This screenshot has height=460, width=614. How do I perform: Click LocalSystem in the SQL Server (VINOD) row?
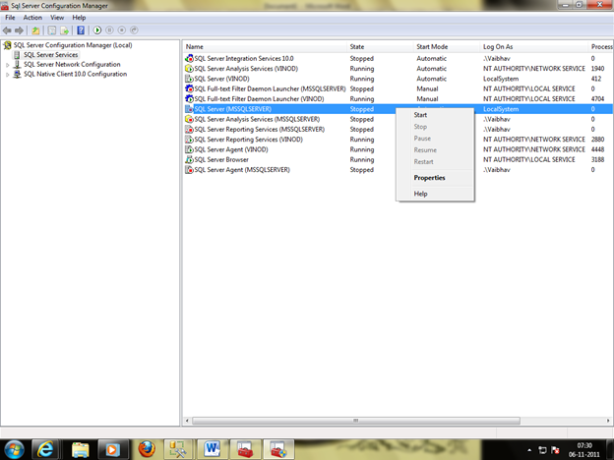pos(501,79)
